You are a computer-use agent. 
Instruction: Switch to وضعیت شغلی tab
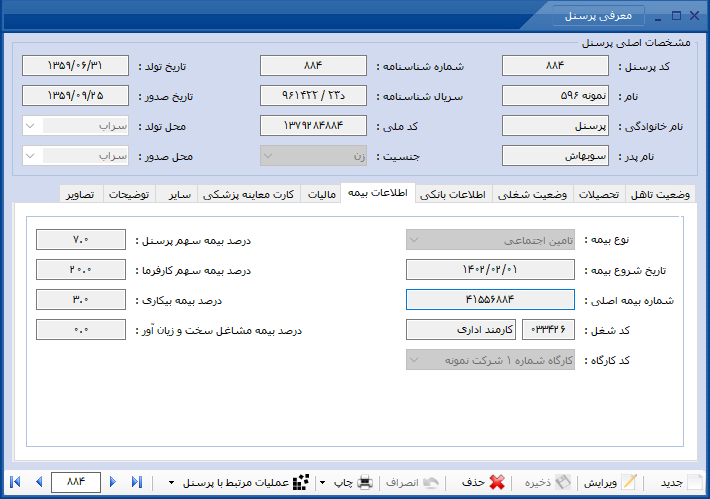[532, 194]
